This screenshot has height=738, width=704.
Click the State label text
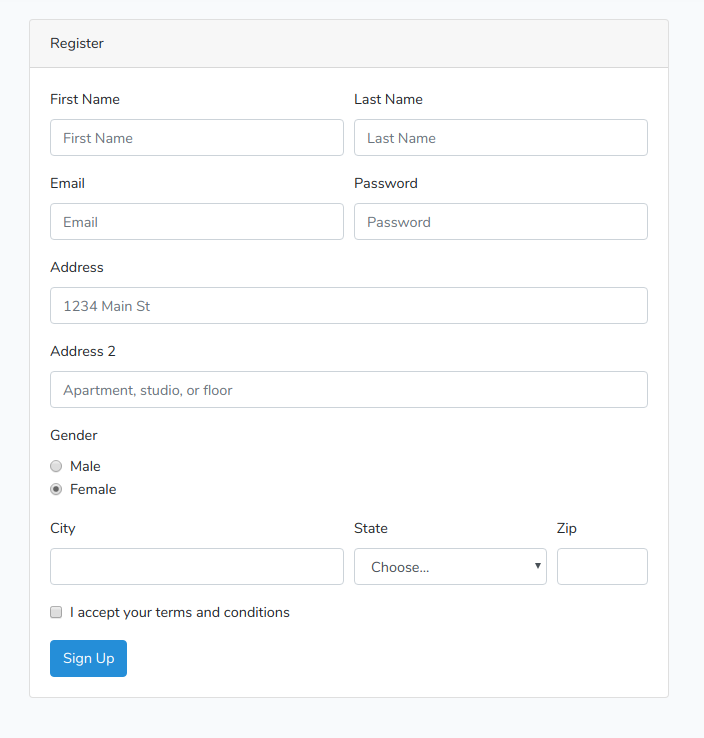(371, 528)
